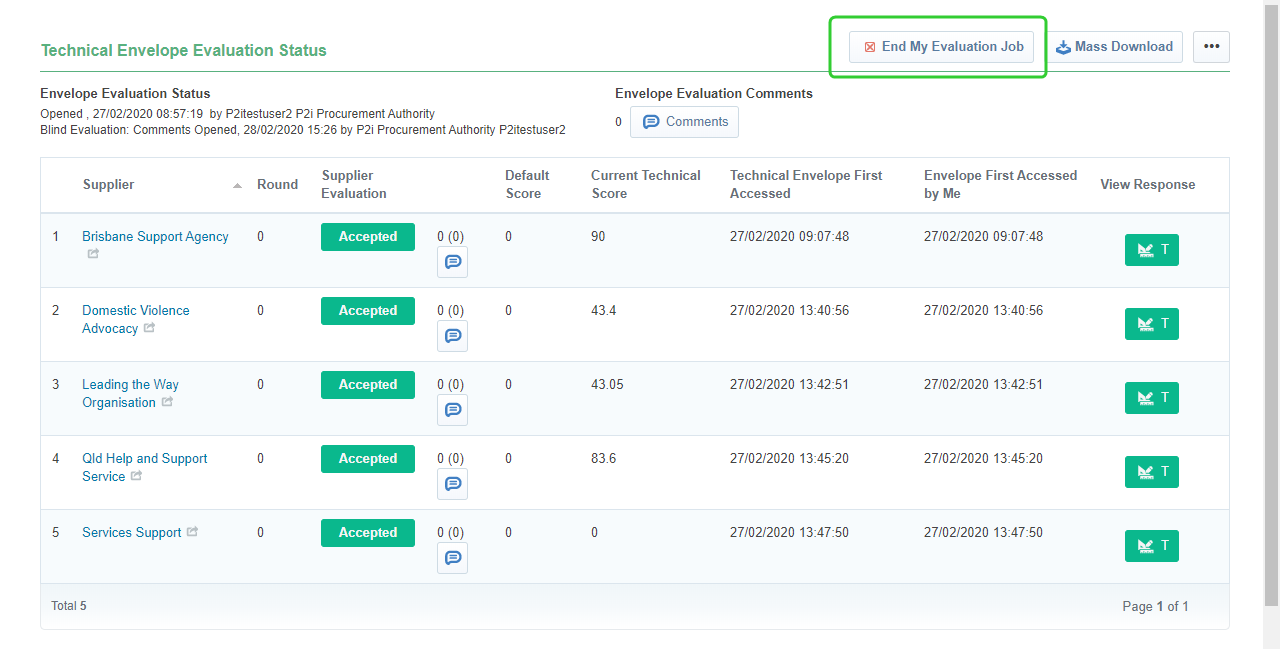
Task: Open comment icon for Services Support row
Action: pos(452,558)
